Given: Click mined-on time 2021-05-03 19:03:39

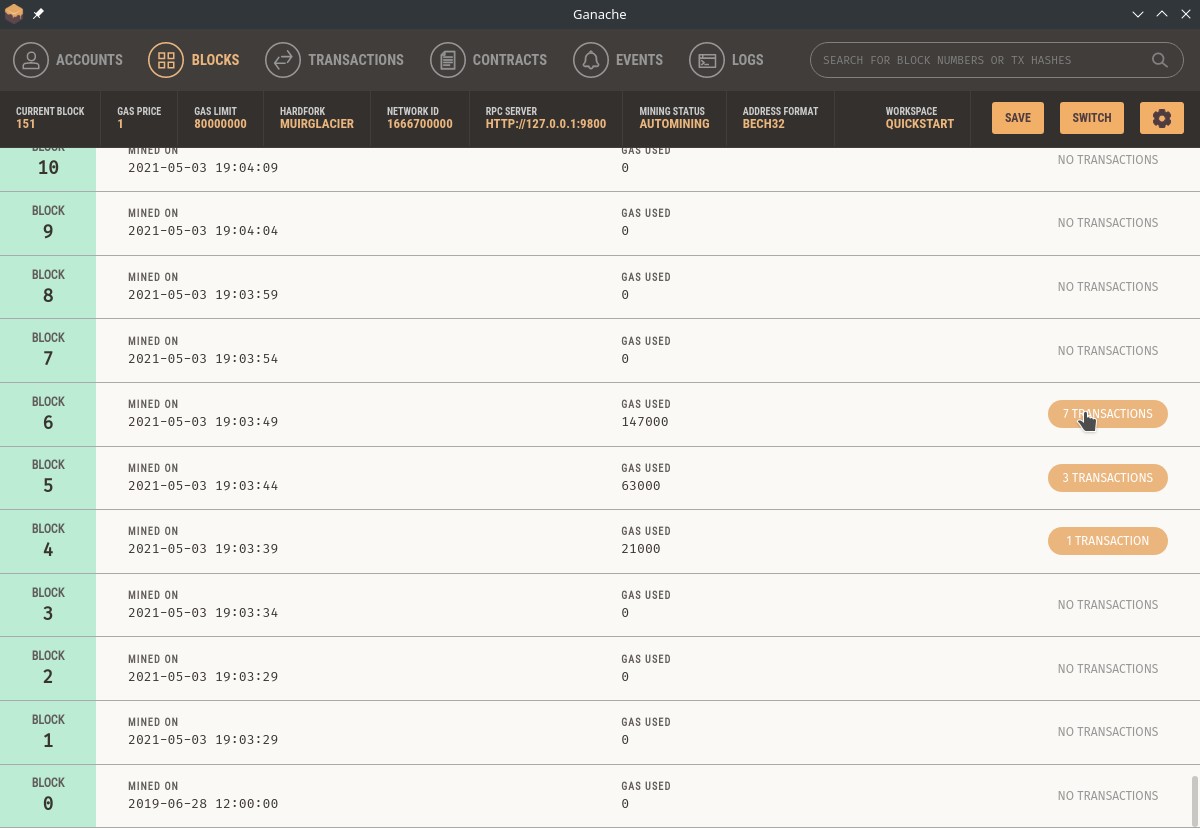Looking at the screenshot, I should (203, 549).
